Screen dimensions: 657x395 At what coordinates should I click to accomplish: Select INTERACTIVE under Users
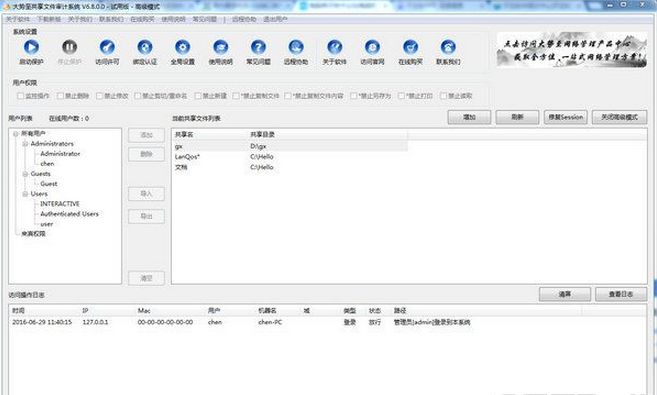click(x=60, y=204)
